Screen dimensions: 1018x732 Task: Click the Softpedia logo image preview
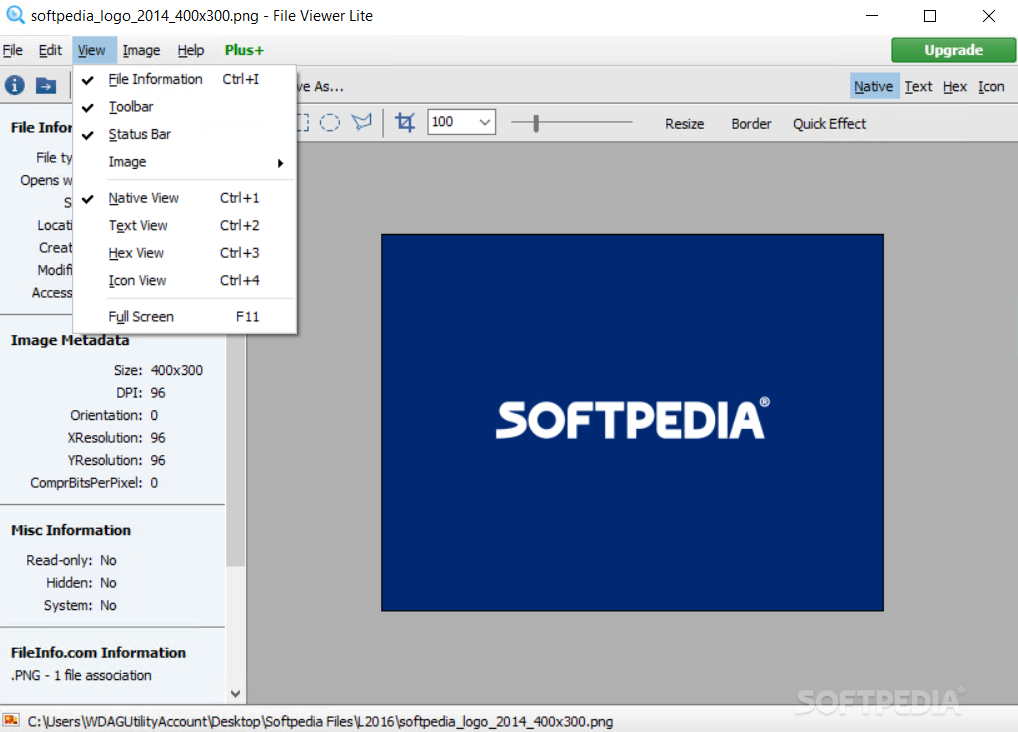pyautogui.click(x=632, y=422)
